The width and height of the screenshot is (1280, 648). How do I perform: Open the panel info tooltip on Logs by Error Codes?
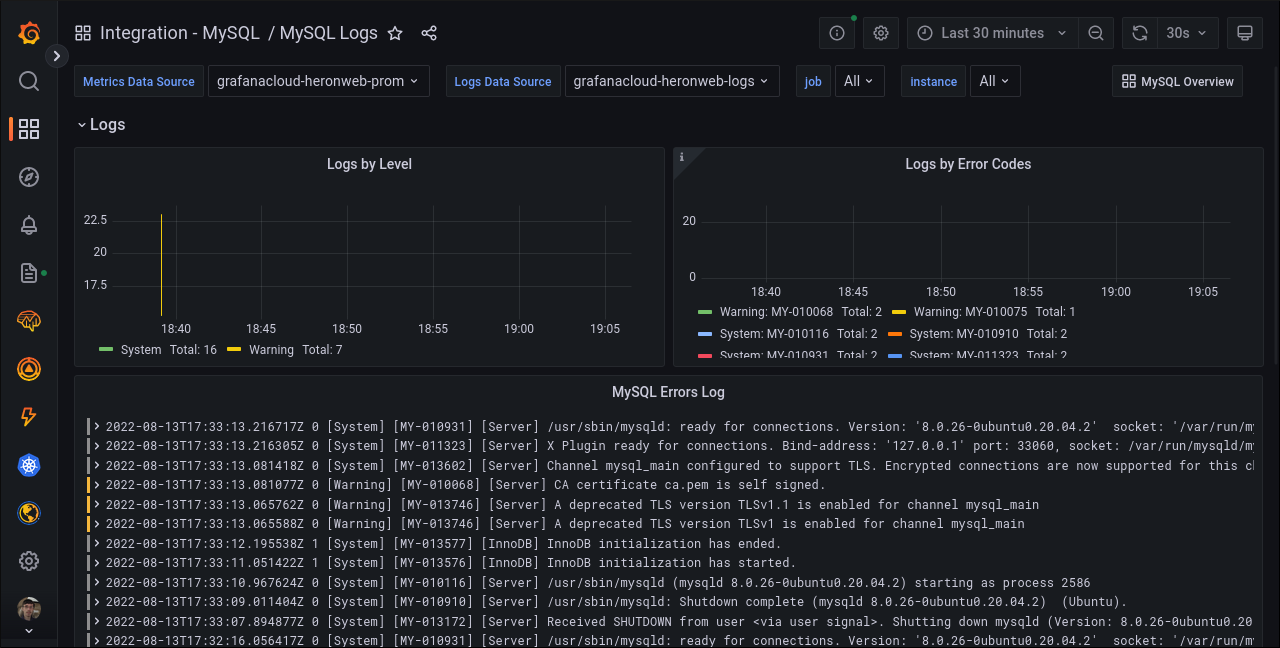[x=681, y=157]
